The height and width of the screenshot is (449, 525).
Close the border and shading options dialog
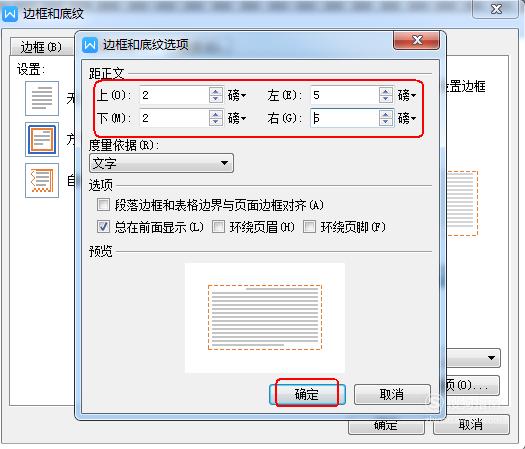[x=417, y=40]
